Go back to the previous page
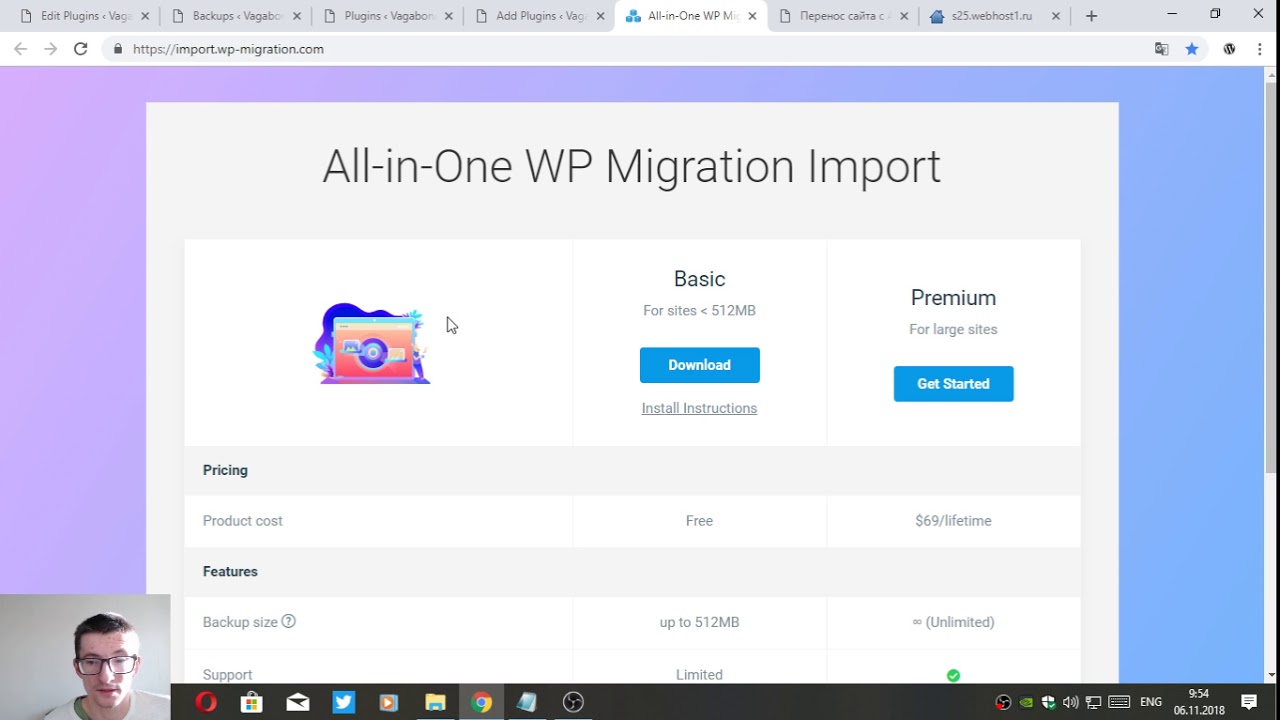Screen dimensions: 1280x720 (x=20, y=49)
